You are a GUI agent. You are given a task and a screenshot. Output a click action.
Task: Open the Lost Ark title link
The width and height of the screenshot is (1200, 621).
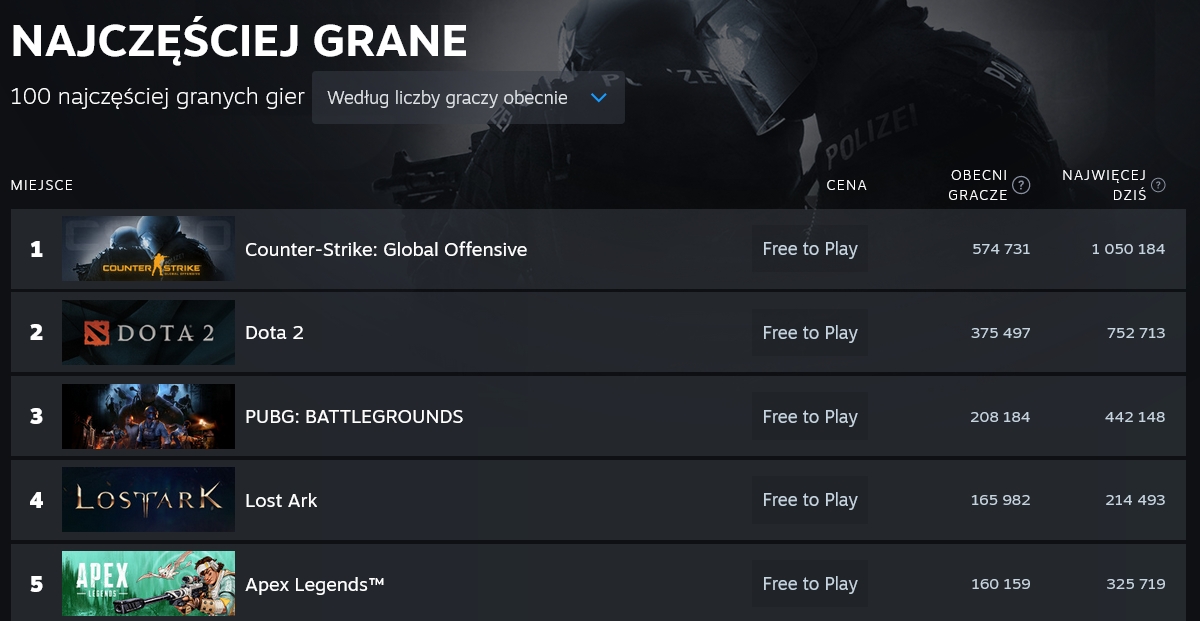tap(281, 500)
